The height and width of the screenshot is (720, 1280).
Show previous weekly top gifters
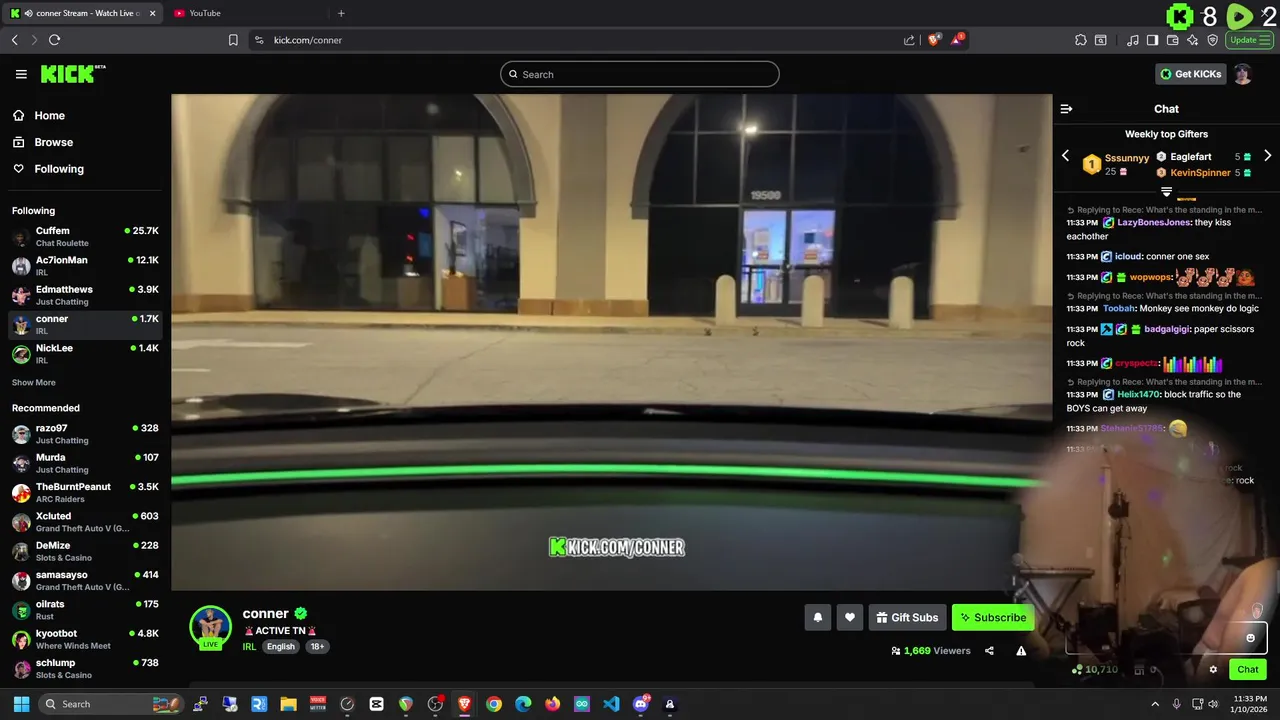pos(1065,156)
